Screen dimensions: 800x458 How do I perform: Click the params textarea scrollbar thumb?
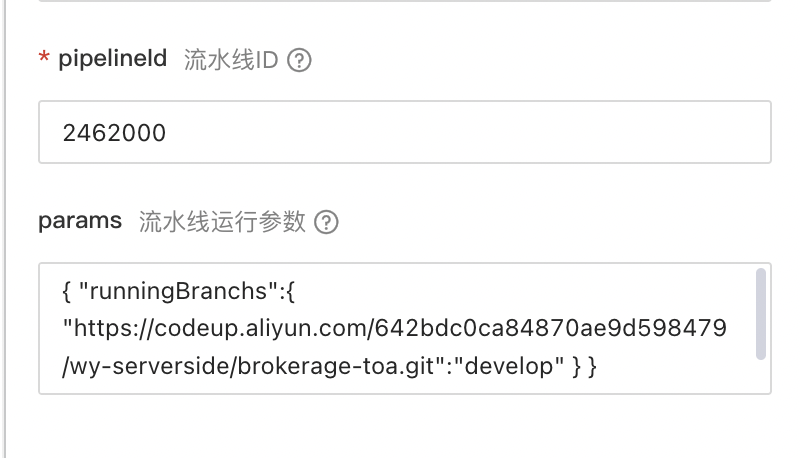[761, 313]
